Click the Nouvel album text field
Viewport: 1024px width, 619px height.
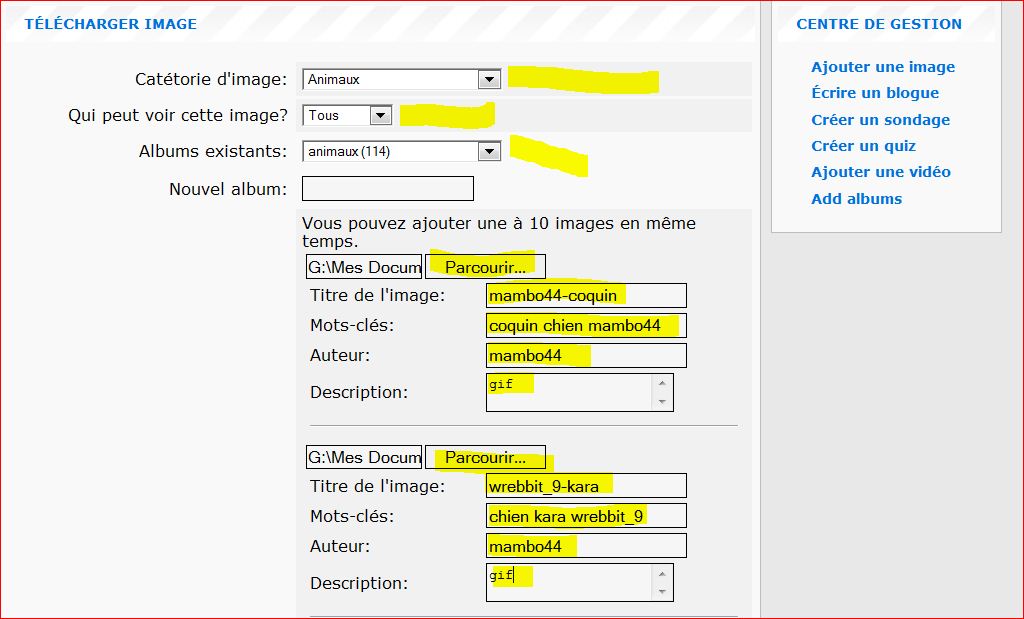[387, 188]
